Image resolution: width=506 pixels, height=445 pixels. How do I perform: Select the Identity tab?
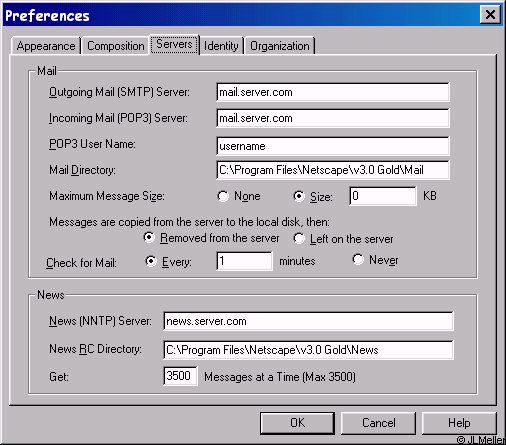(x=221, y=46)
